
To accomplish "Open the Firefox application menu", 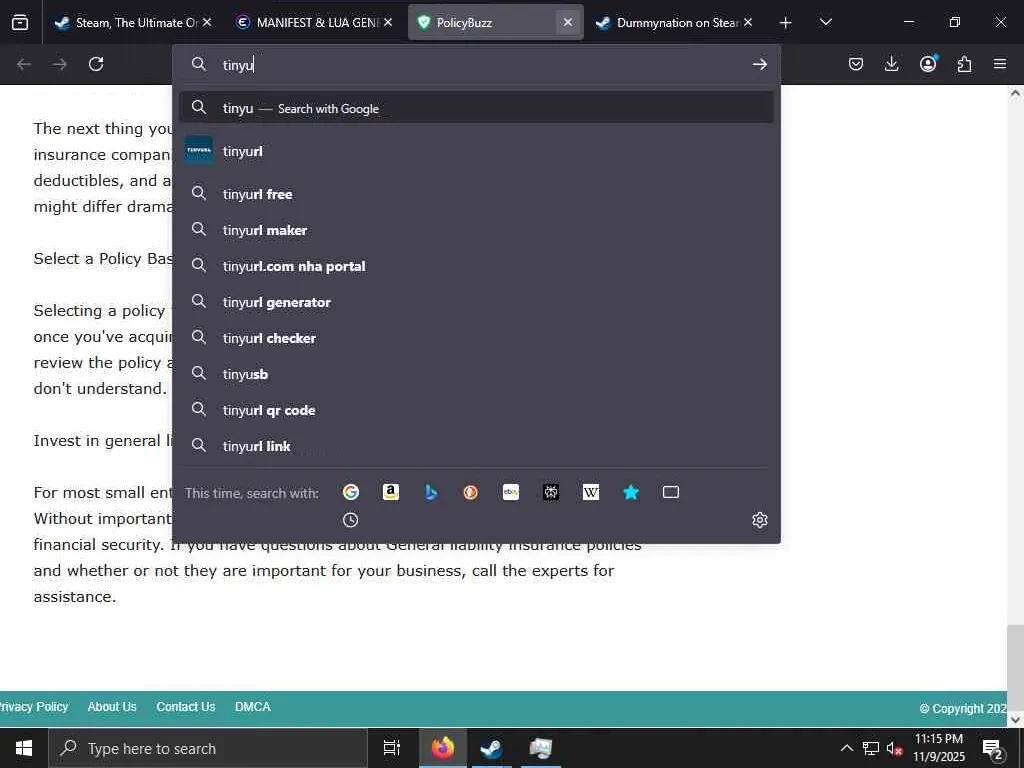I will click(x=1000, y=64).
